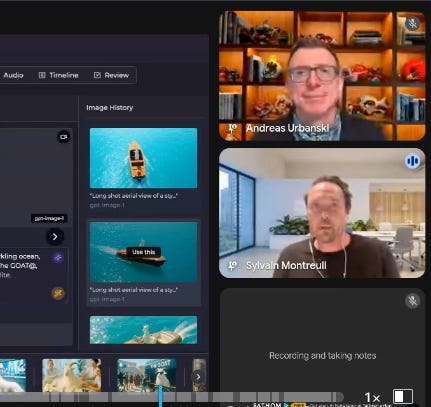Click the second 'Long shot aerial view' caption
This screenshot has height=407, width=431.
(134, 290)
